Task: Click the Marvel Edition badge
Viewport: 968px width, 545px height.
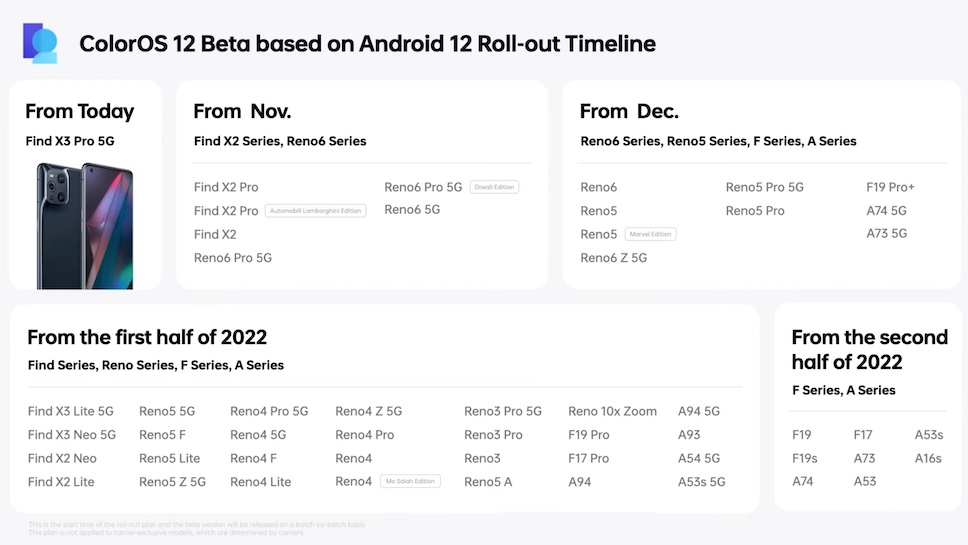Action: (650, 234)
